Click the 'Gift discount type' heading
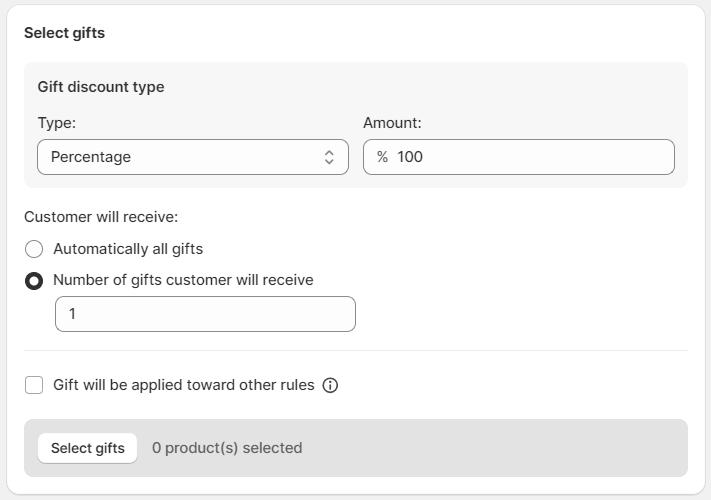Image resolution: width=711 pixels, height=500 pixels. coord(101,87)
